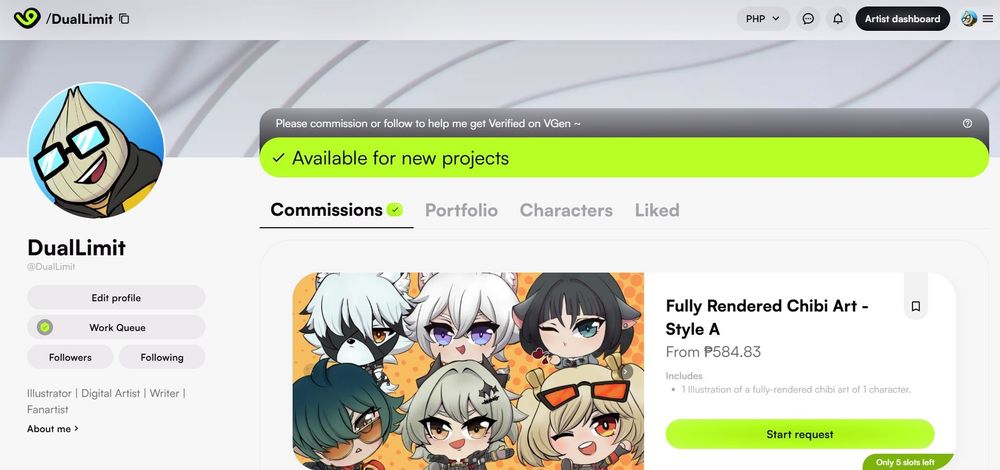
Task: Advance to next image via carousel arrow
Action: (x=627, y=371)
